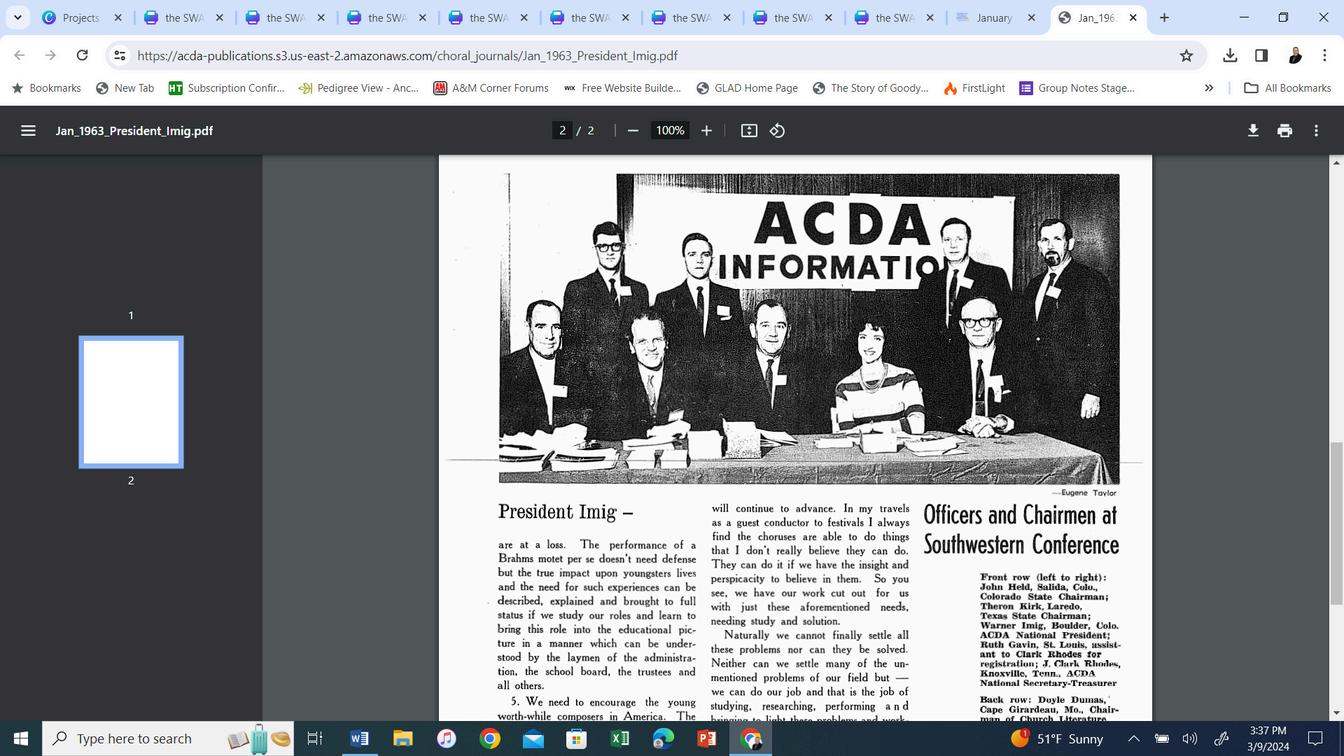
Task: Open the Group Notes Stage bookmark
Action: [1077, 88]
